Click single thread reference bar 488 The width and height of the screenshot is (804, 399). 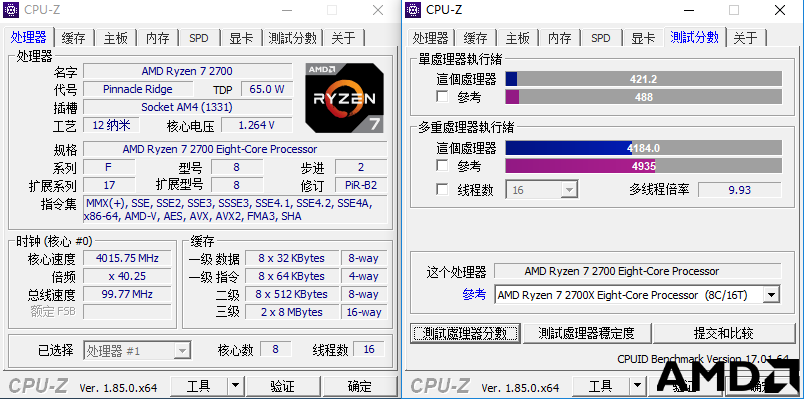644,97
